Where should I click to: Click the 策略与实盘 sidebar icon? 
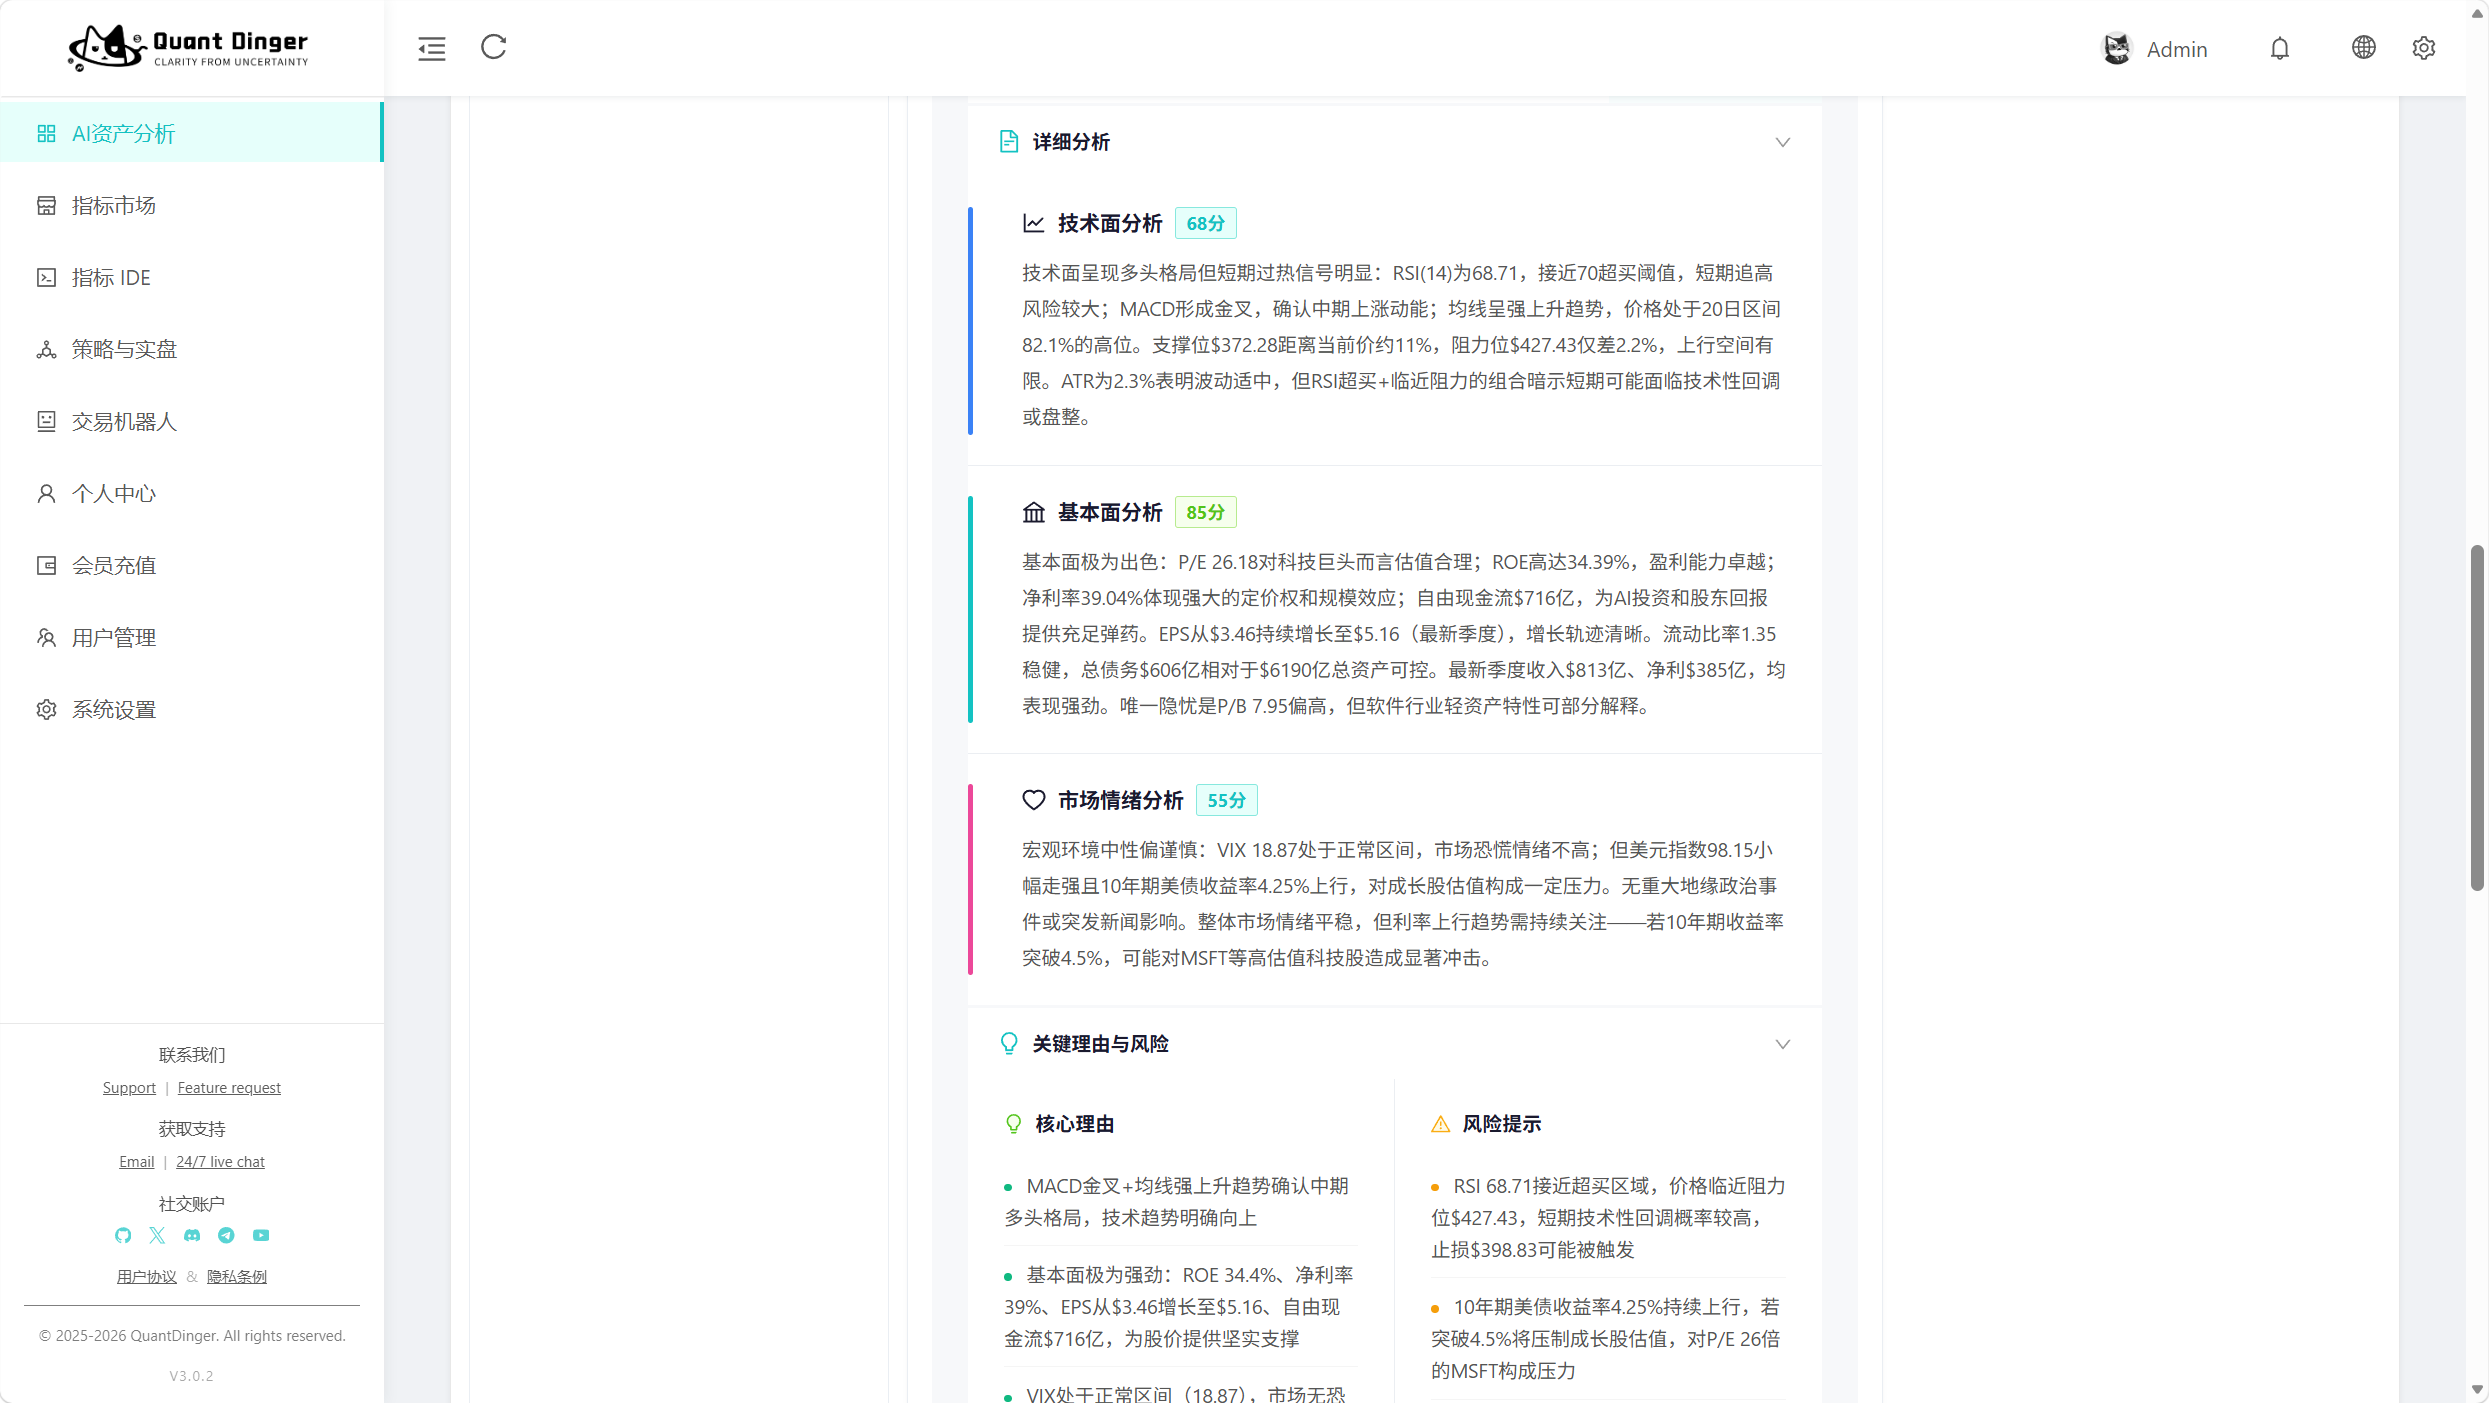click(47, 350)
